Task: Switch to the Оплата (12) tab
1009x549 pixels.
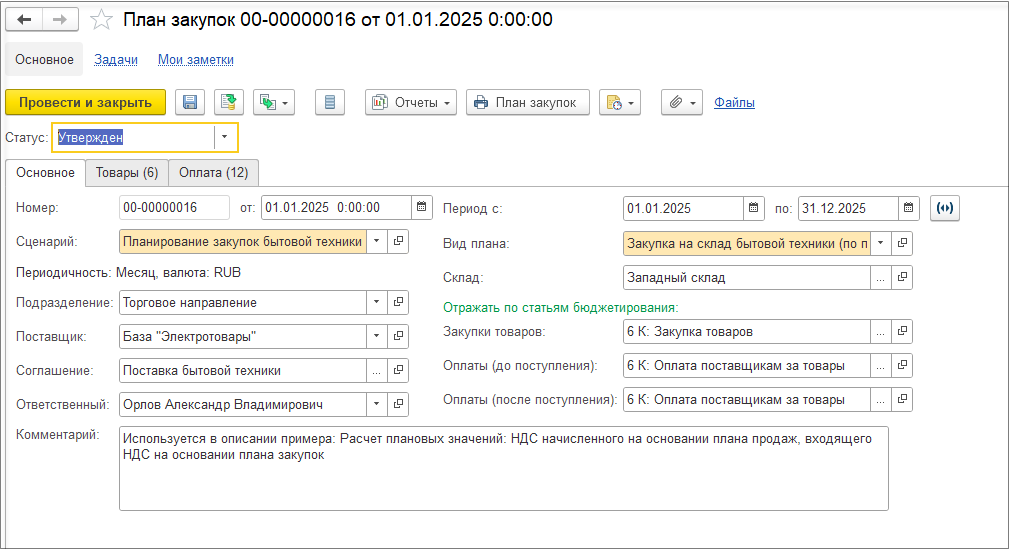Action: (x=214, y=172)
